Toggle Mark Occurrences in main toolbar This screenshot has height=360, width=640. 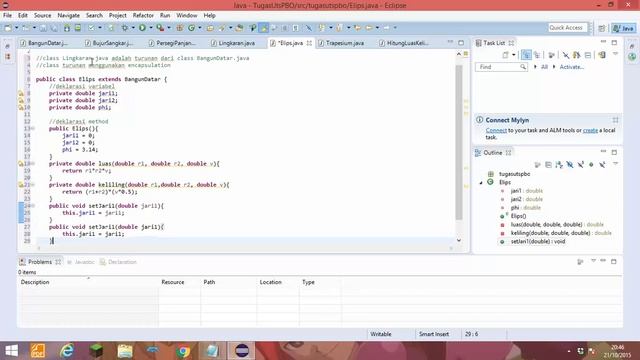(264, 28)
